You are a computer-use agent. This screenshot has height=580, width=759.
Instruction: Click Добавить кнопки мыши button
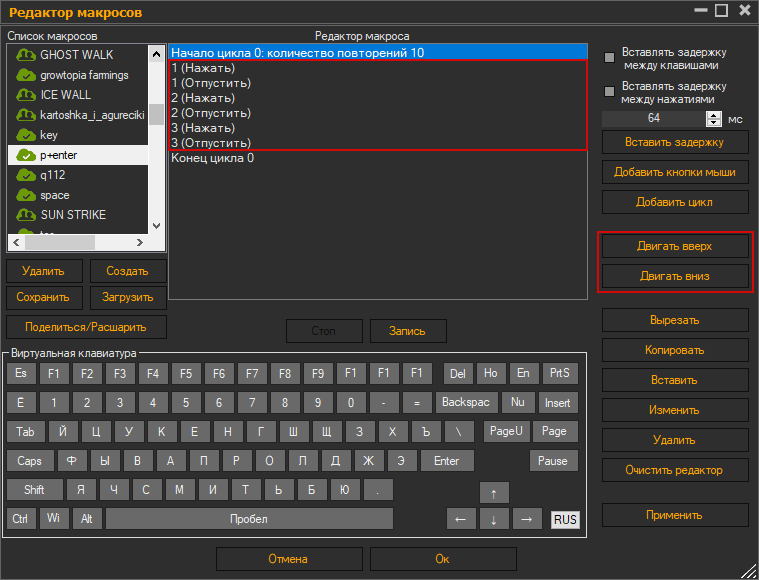pos(675,172)
